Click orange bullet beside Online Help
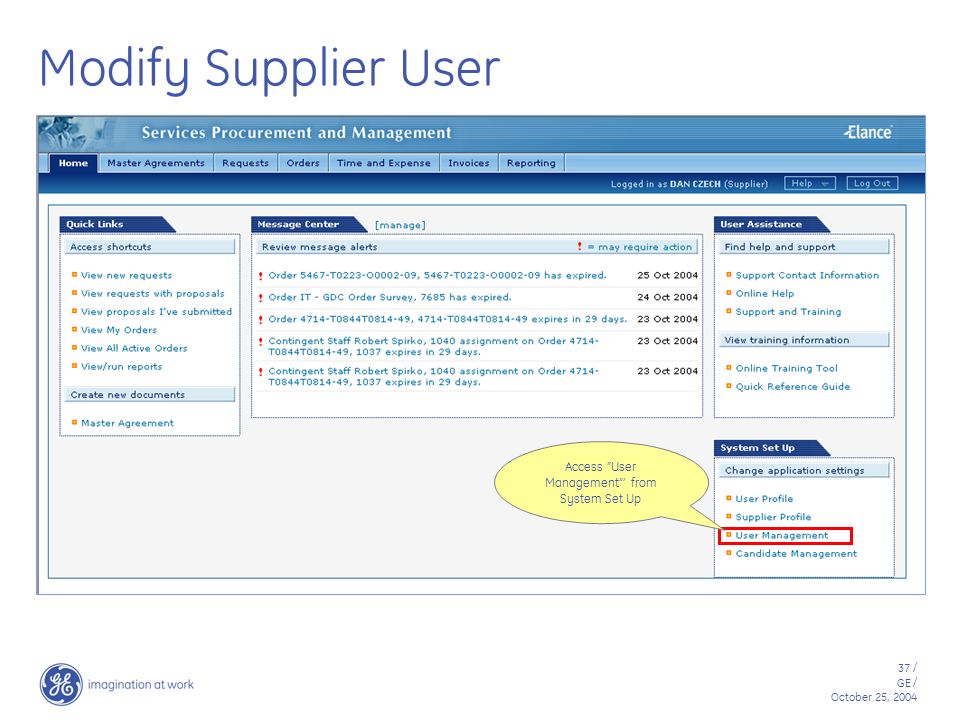The image size is (960, 720). (729, 293)
